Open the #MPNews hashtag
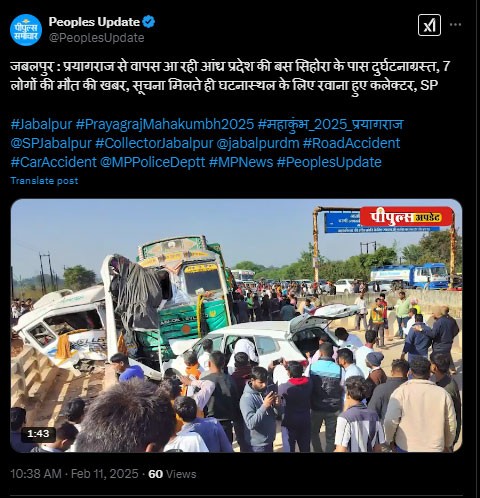Viewport: 480px width, 498px height. [241, 162]
